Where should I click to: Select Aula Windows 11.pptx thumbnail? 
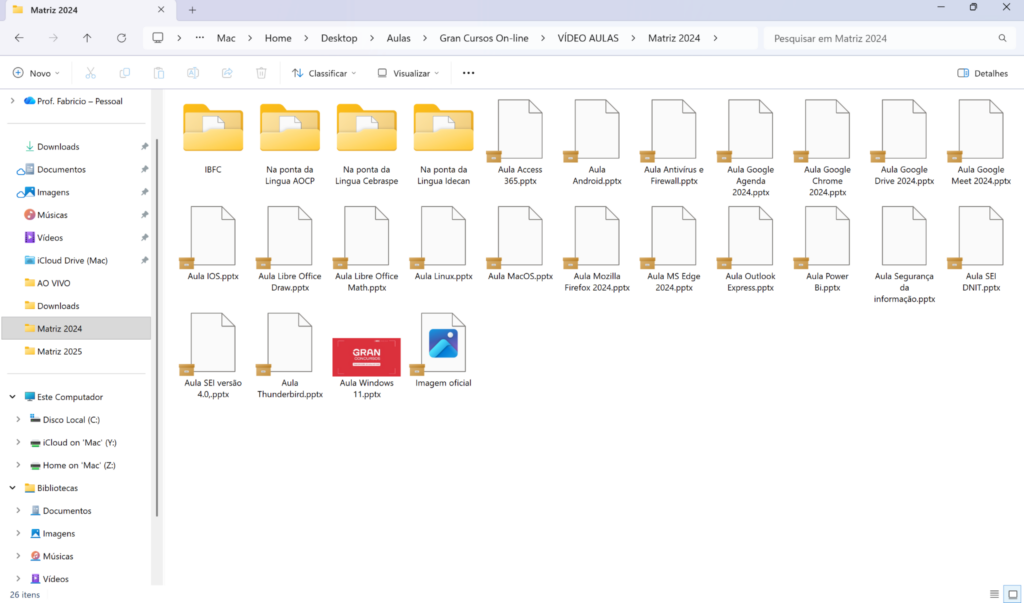point(366,357)
